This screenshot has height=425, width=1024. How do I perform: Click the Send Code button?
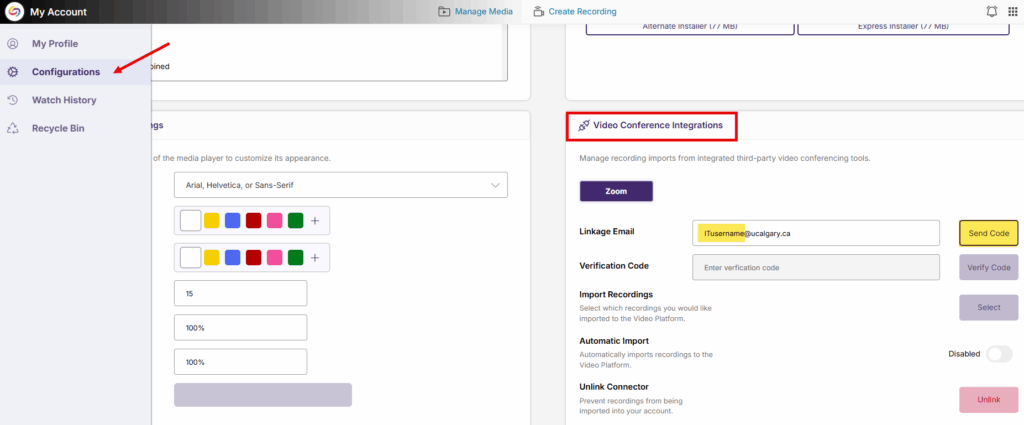989,233
